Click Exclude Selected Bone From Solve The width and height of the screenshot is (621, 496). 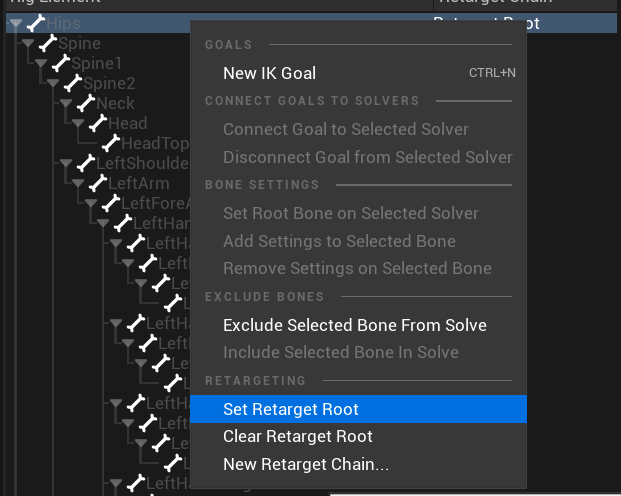358,325
